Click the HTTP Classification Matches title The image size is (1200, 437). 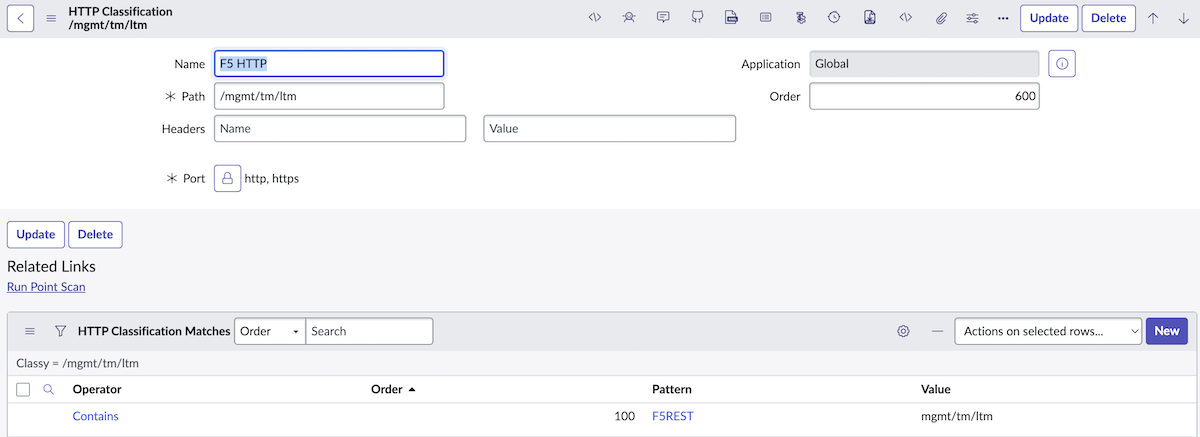pos(154,331)
